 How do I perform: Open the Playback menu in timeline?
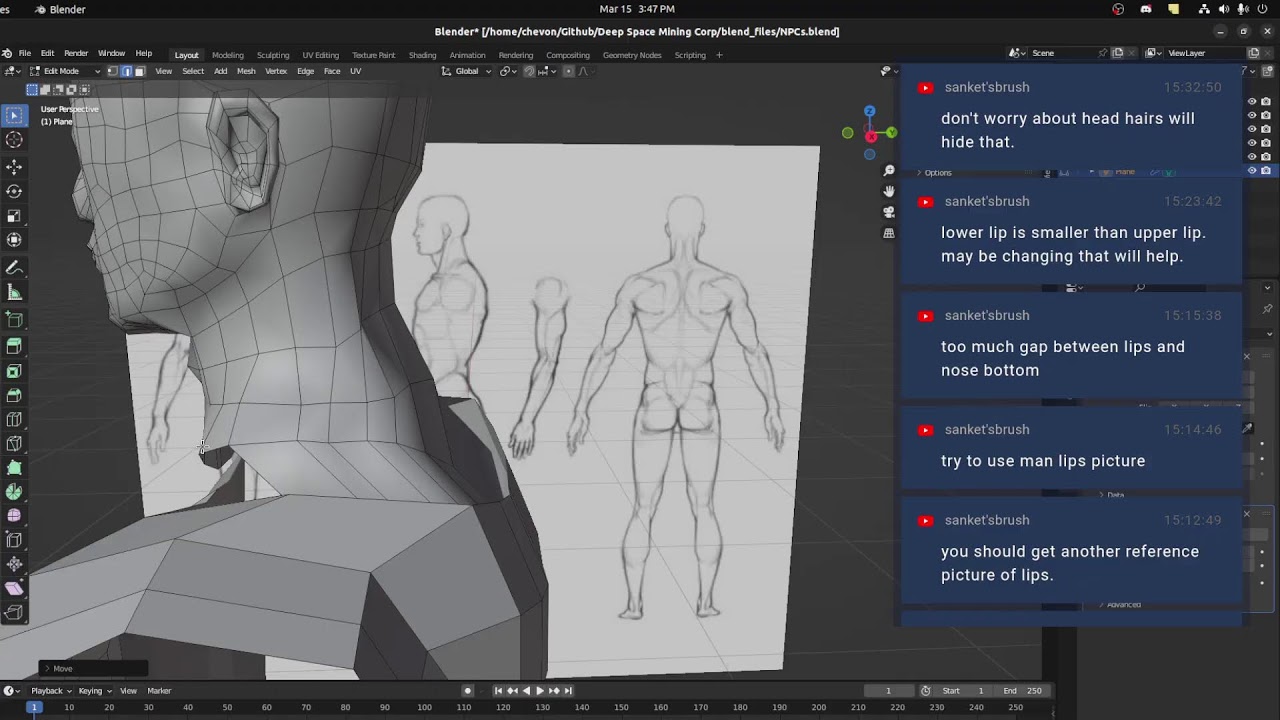[x=47, y=690]
